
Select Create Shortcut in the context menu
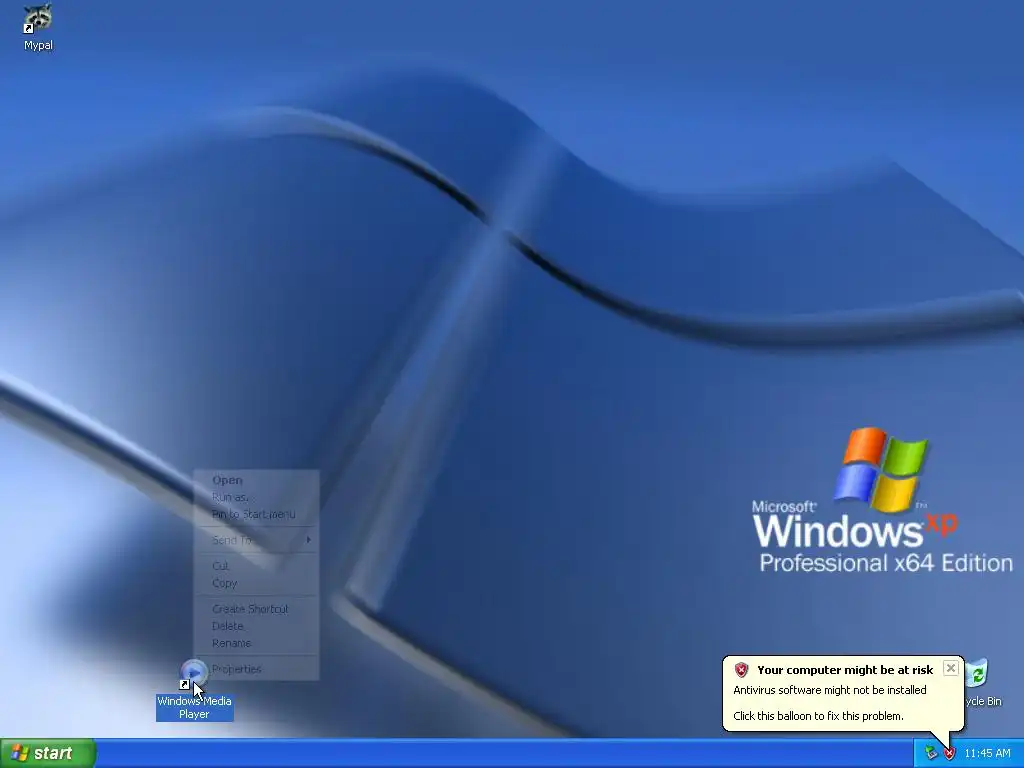(257, 609)
